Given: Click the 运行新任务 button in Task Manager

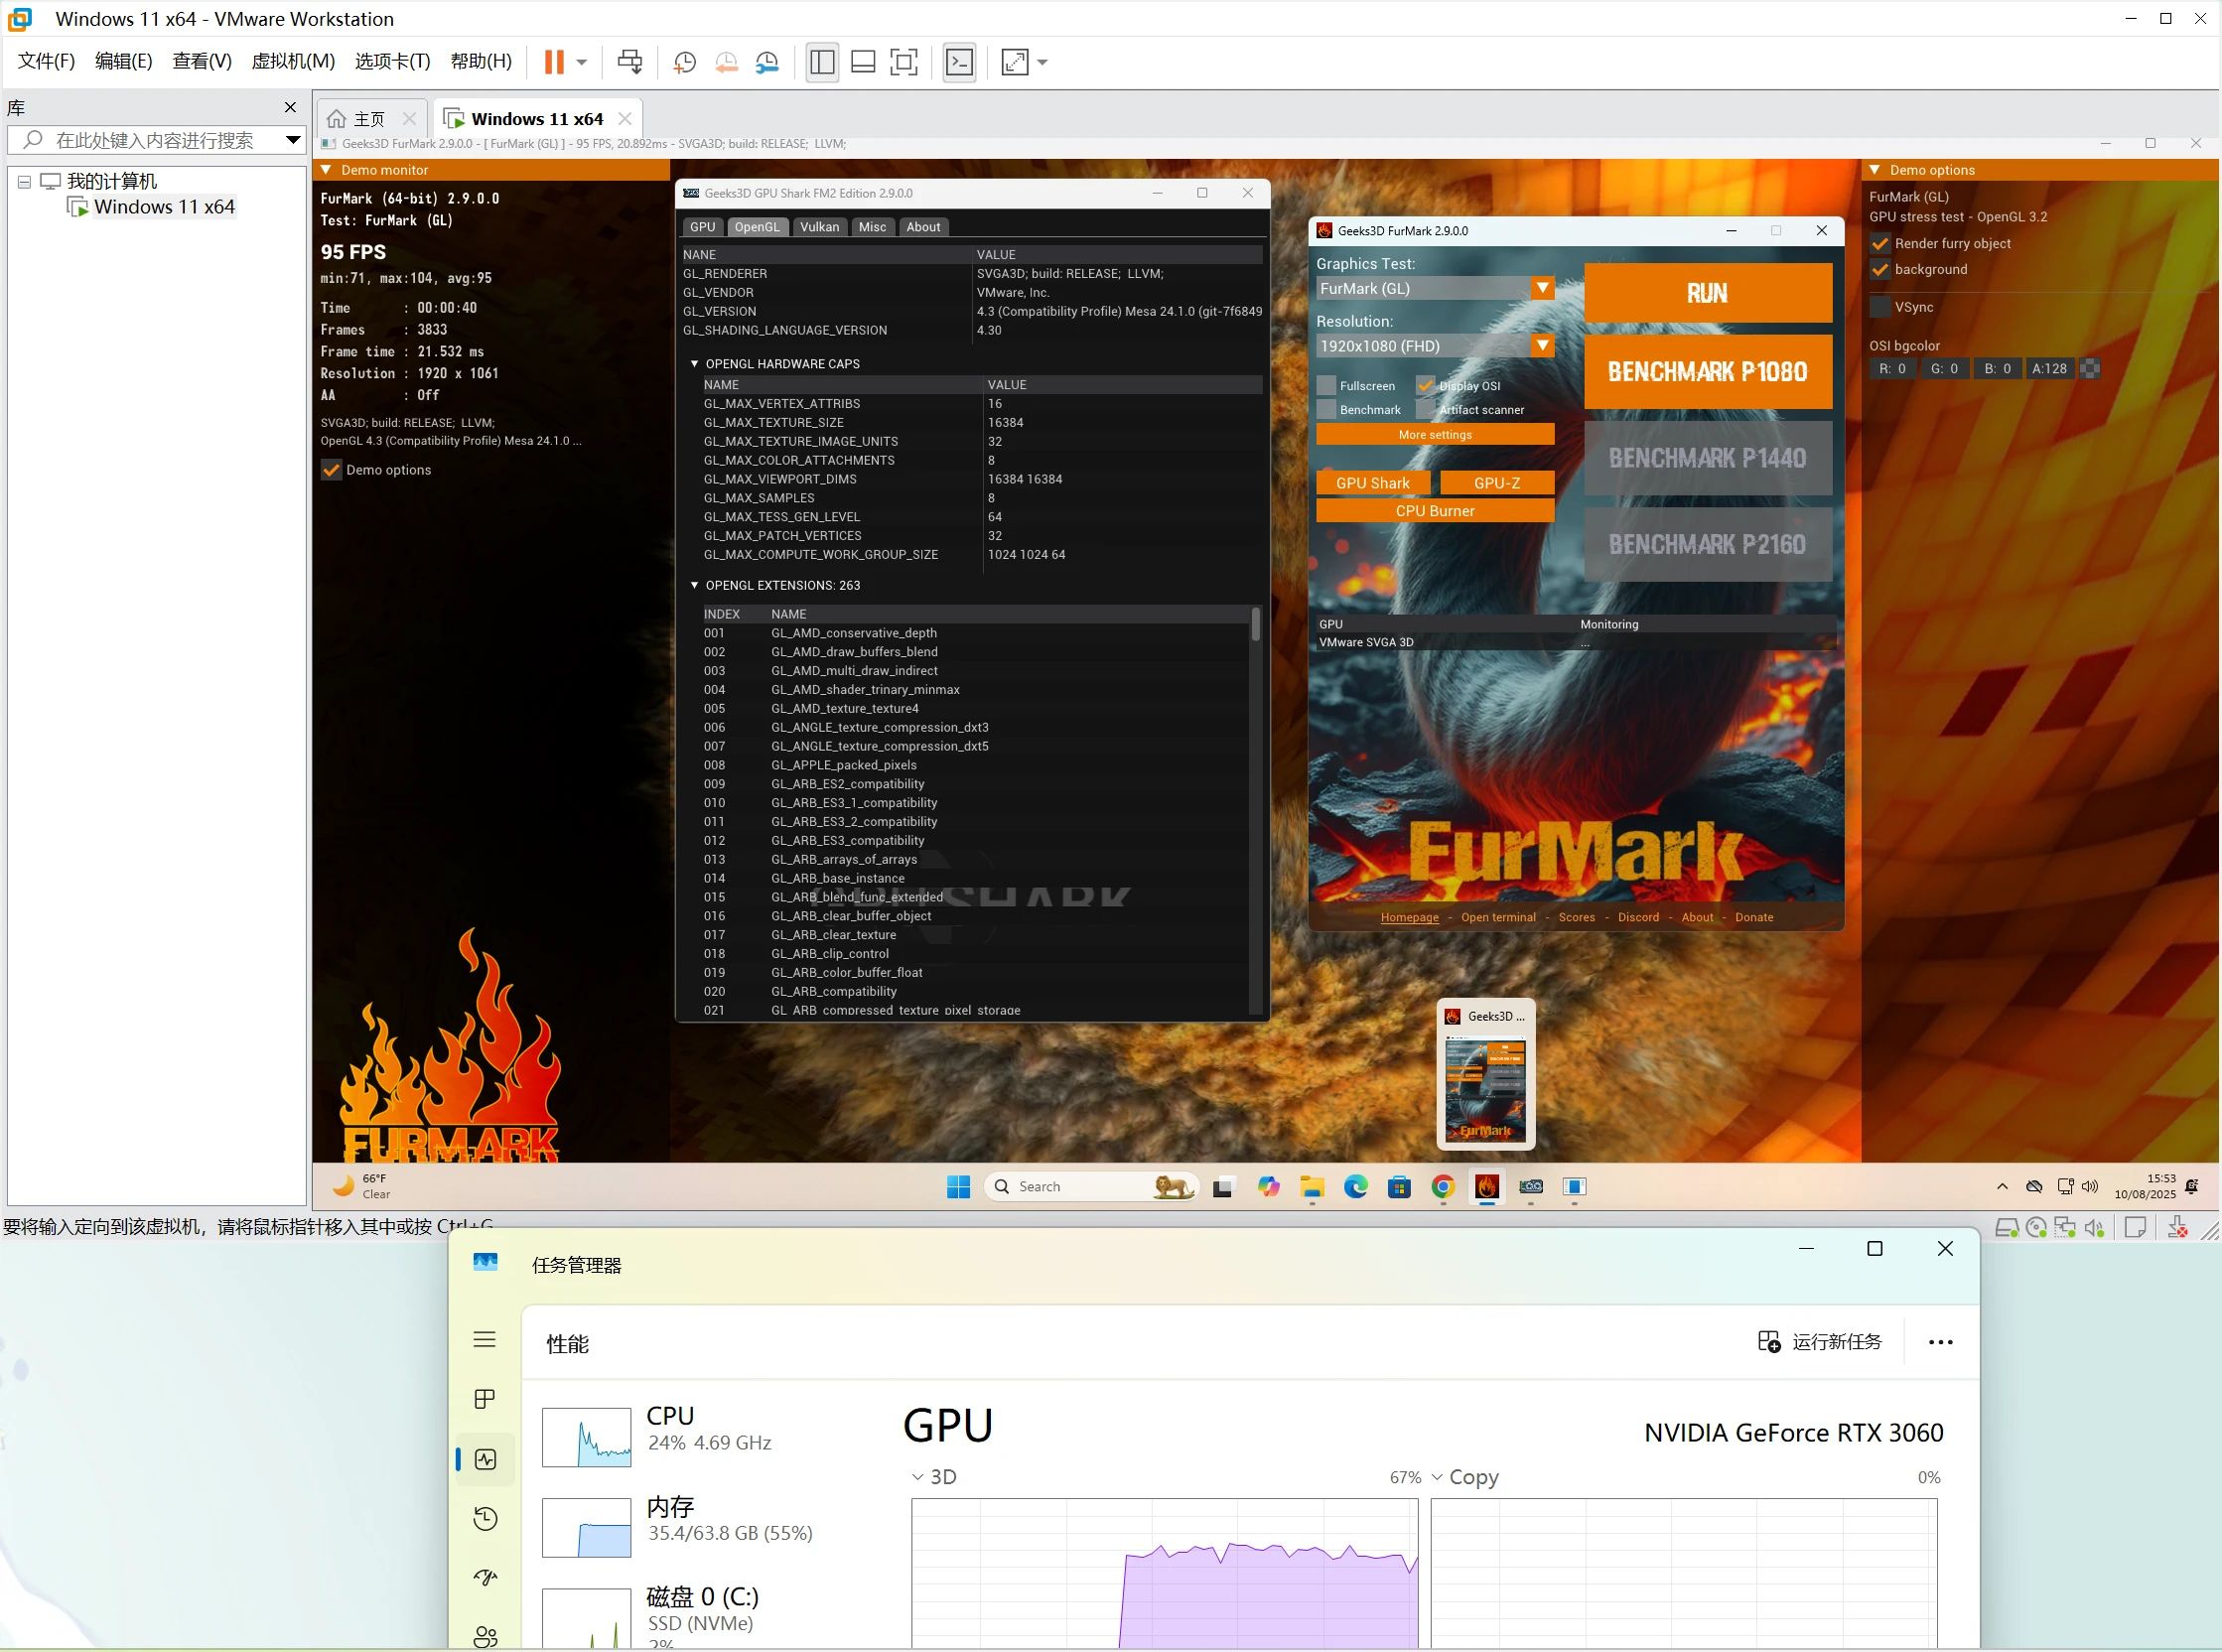Looking at the screenshot, I should 1820,1342.
